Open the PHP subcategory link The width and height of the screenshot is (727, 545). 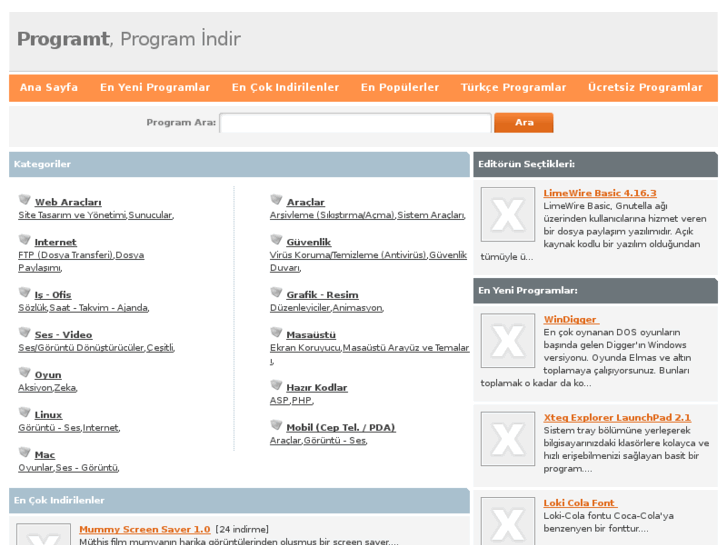tap(301, 400)
